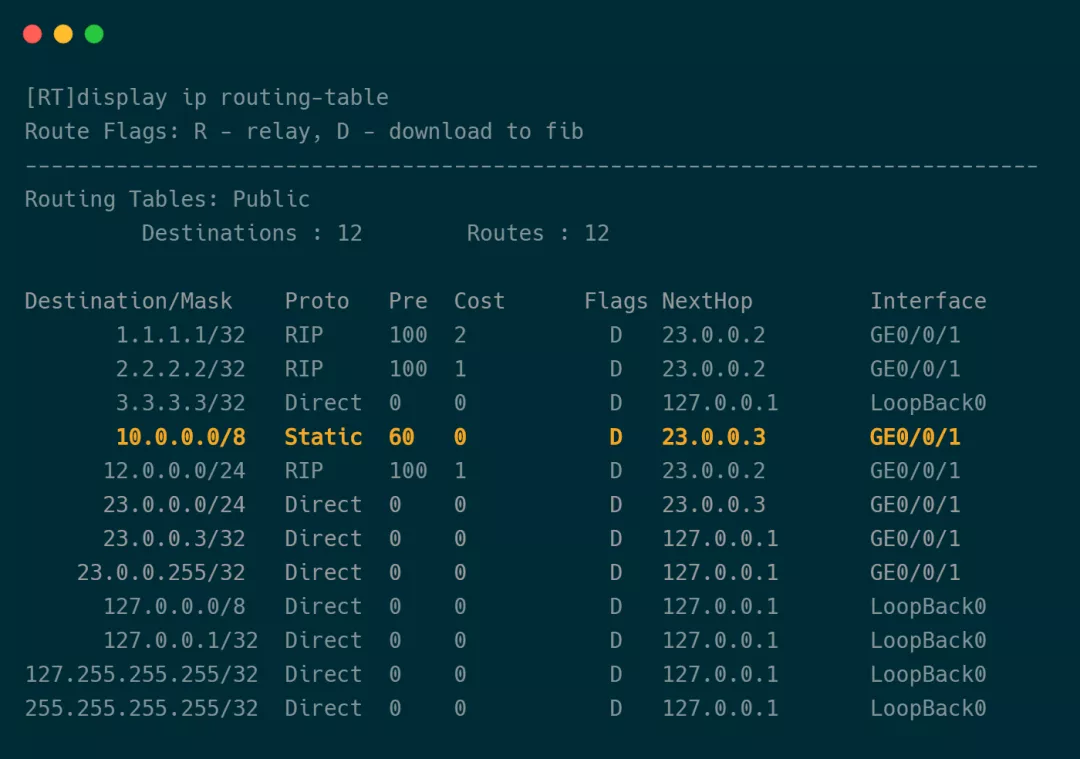The width and height of the screenshot is (1080, 759).
Task: Click next hop 23.0.0.3 in 23.0.0.0/24 row
Action: (x=714, y=504)
